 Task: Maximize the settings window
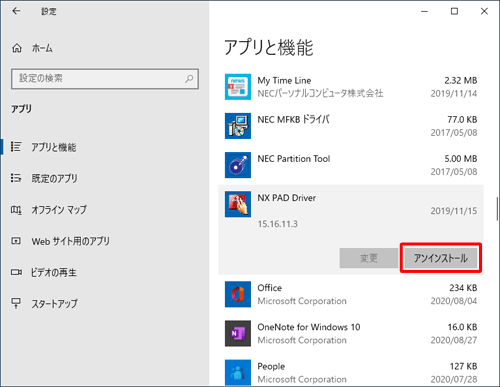tap(454, 11)
